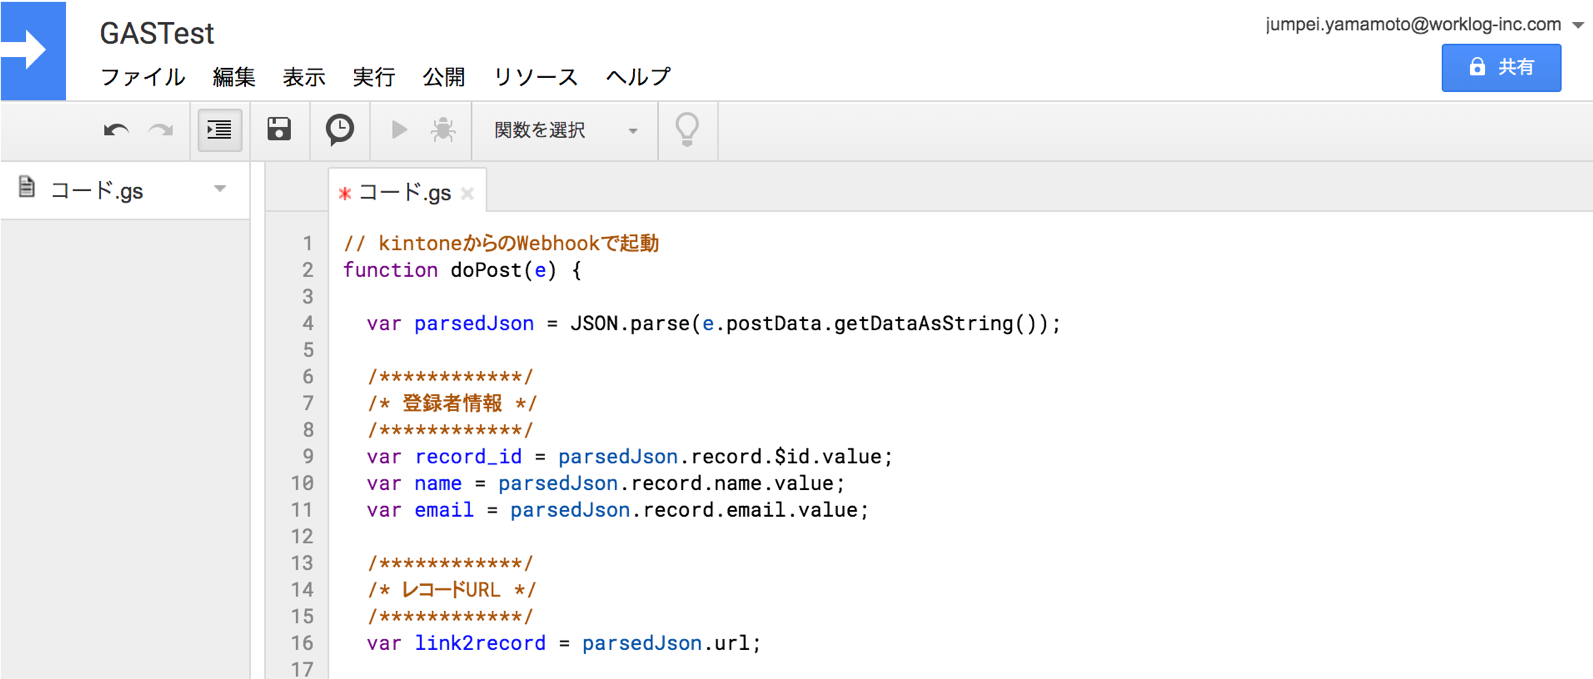
Task: Click the blue arrow project home icon
Action: (x=32, y=50)
